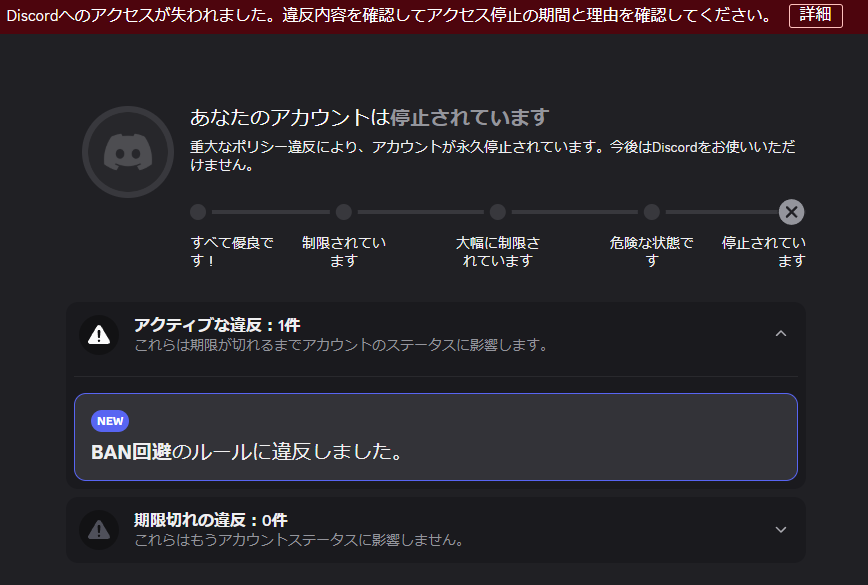Click the アクティブな違反：1件 heading
Screen dimensions: 868x585
[217, 325]
